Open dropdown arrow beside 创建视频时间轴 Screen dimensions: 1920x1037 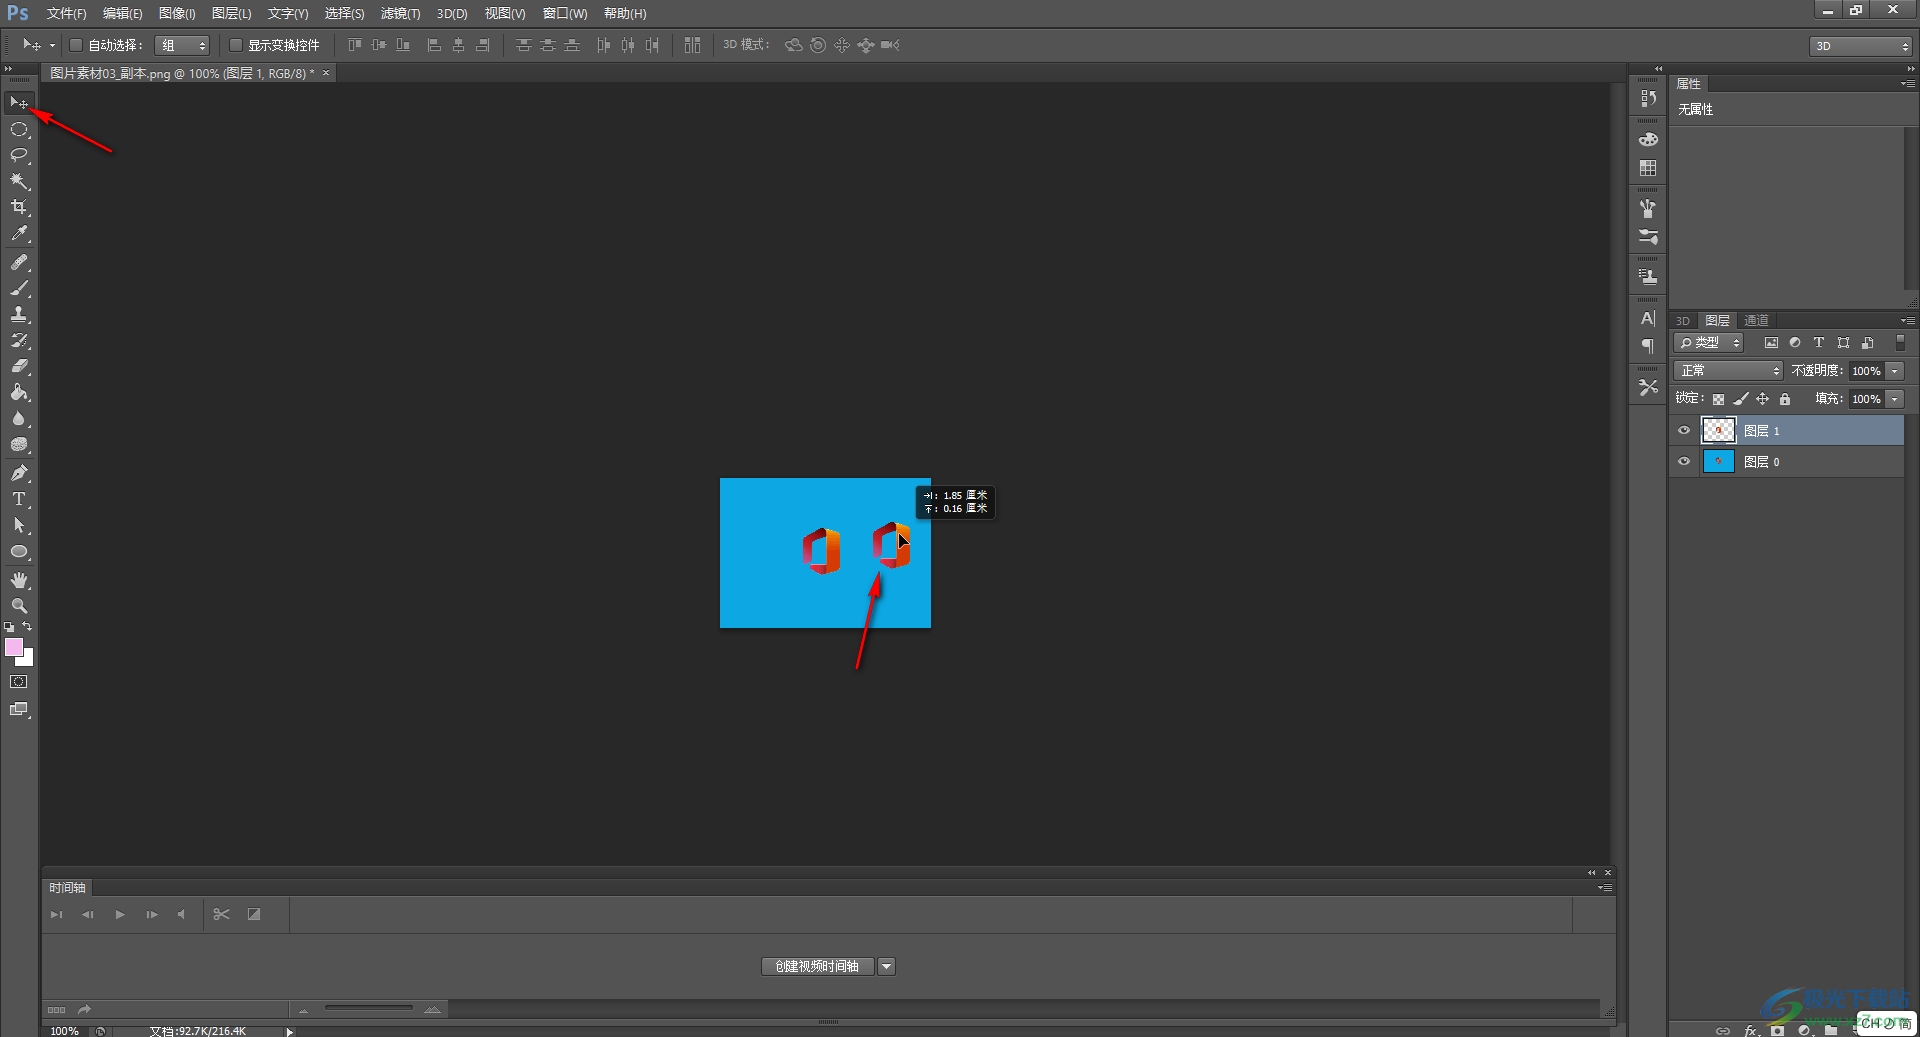click(x=887, y=966)
